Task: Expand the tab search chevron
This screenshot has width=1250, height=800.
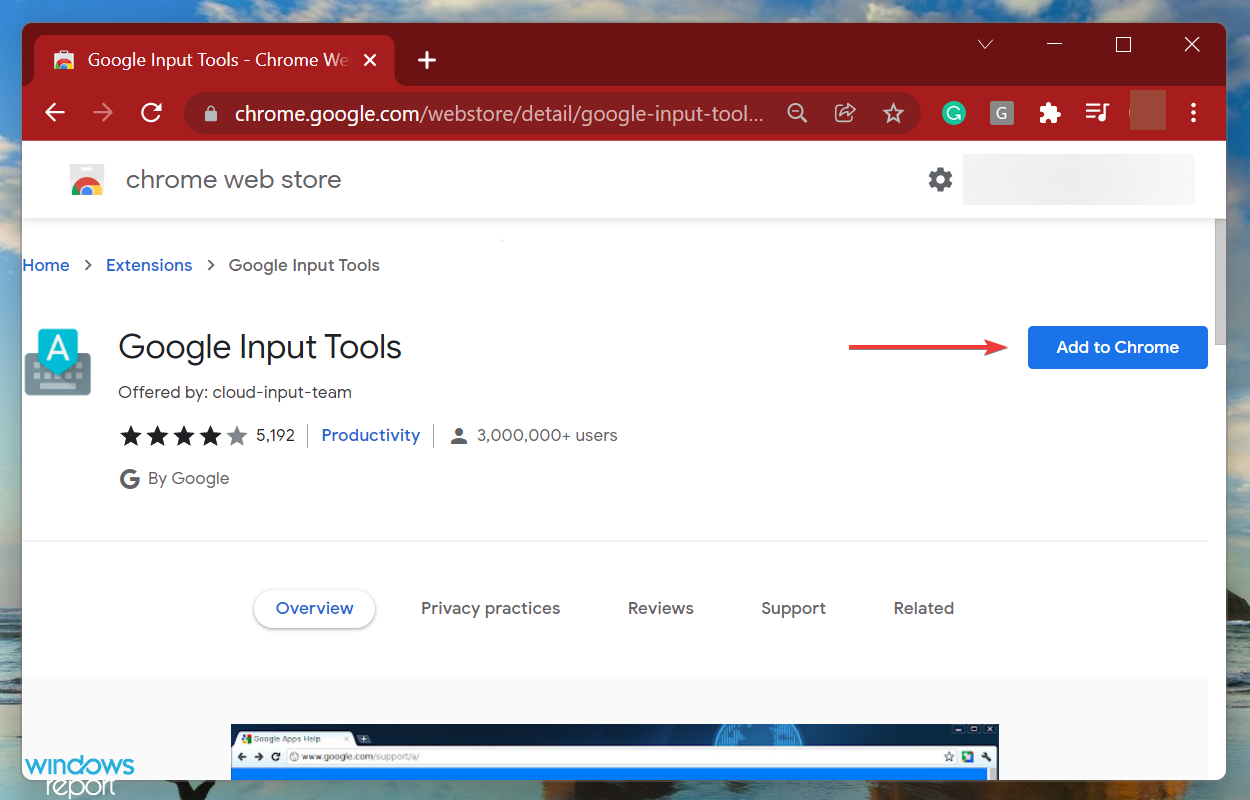Action: click(985, 45)
